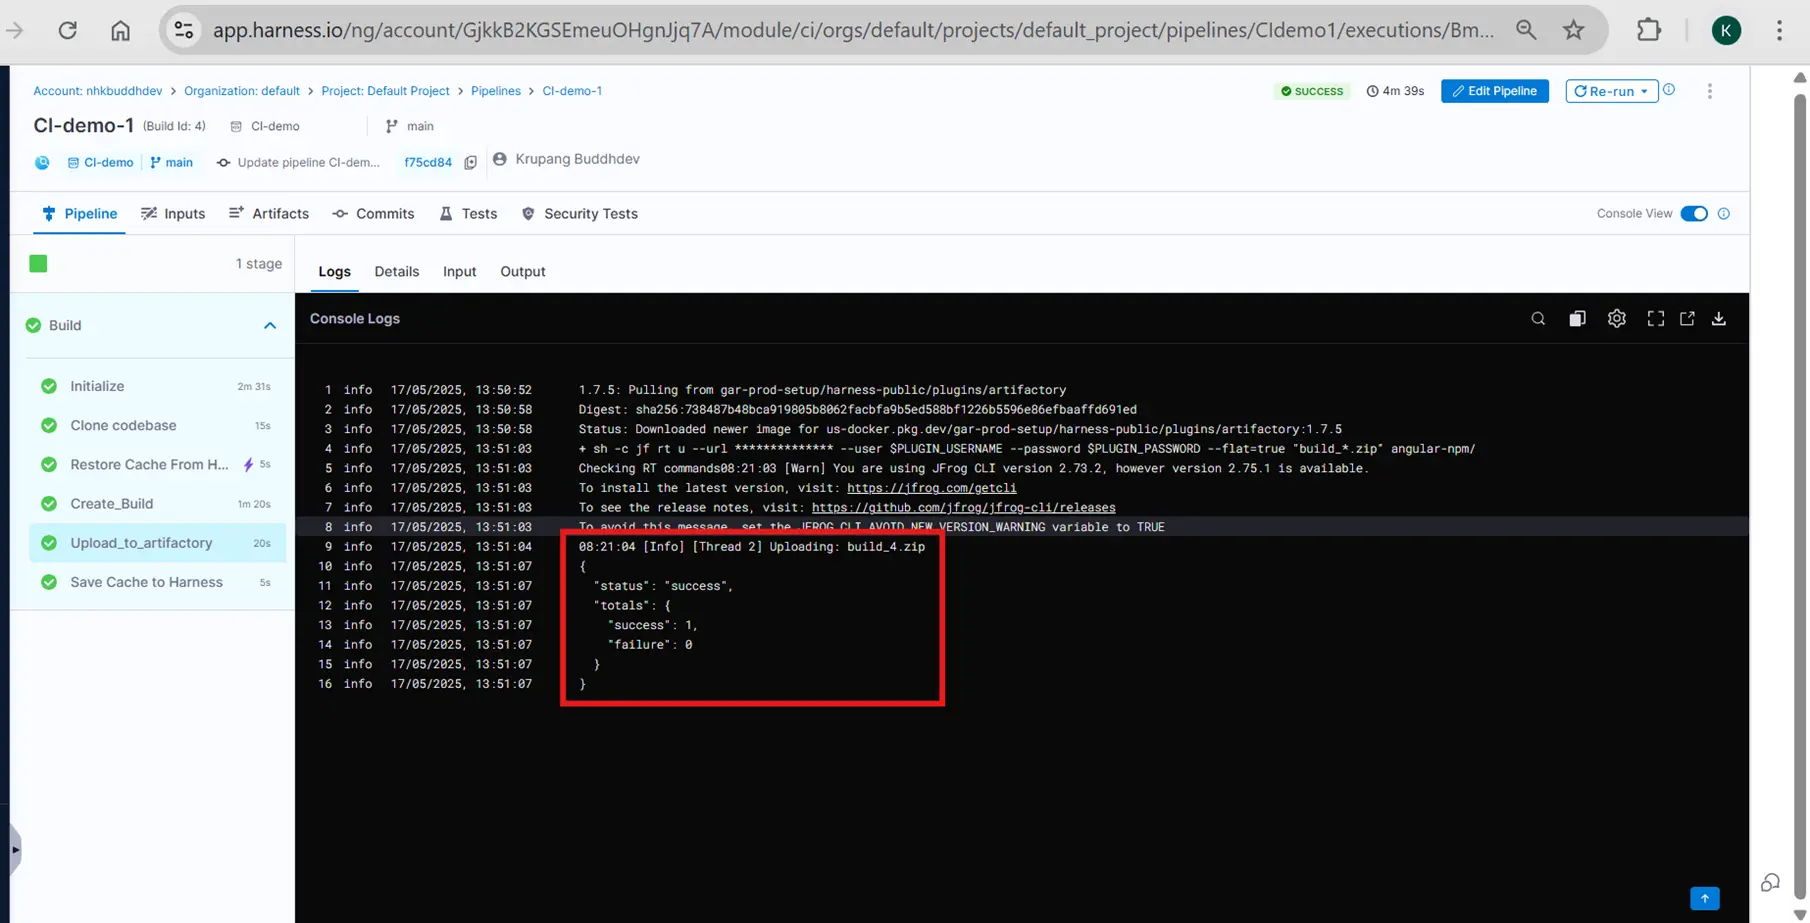Copy console logs to clipboard
The height and width of the screenshot is (923, 1810).
(x=1577, y=319)
